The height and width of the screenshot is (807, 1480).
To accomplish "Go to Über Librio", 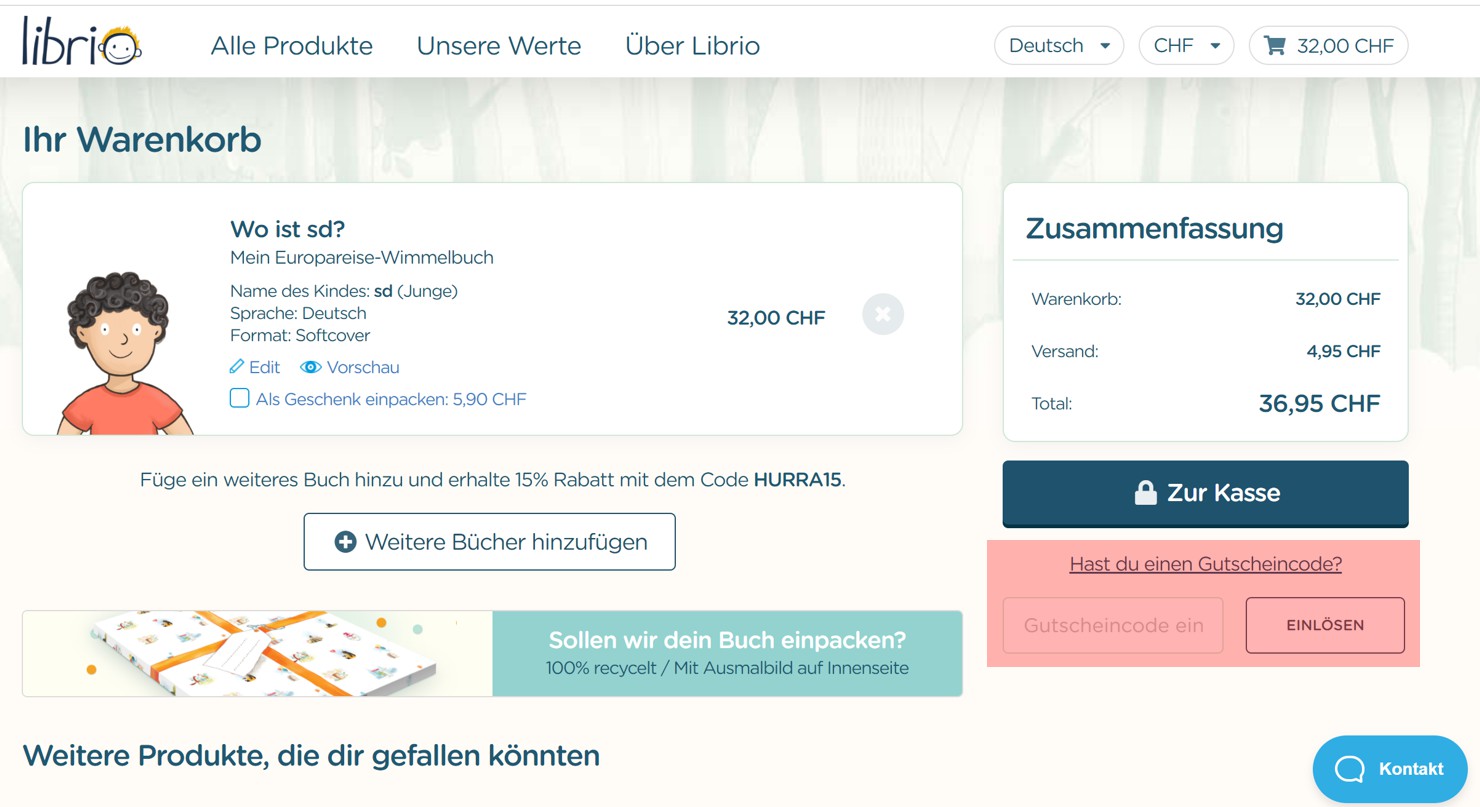I will pos(692,46).
